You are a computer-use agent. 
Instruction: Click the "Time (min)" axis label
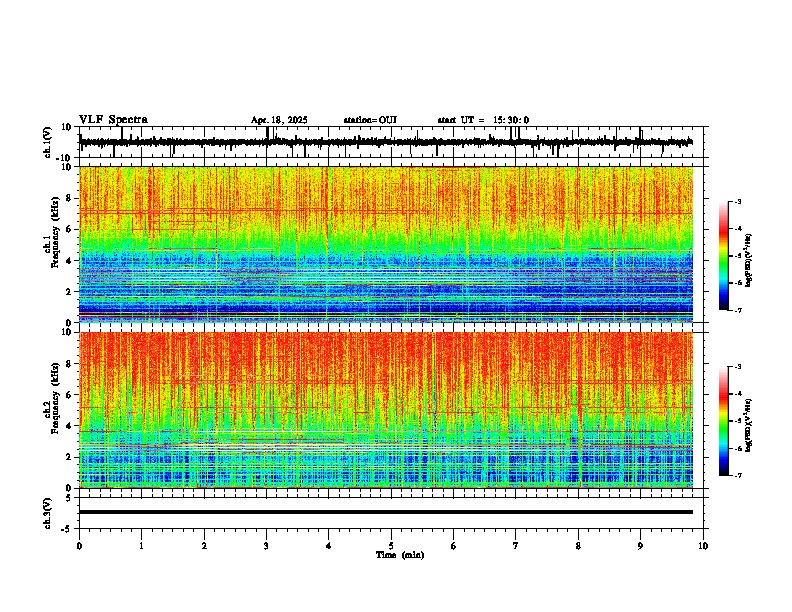click(x=400, y=555)
